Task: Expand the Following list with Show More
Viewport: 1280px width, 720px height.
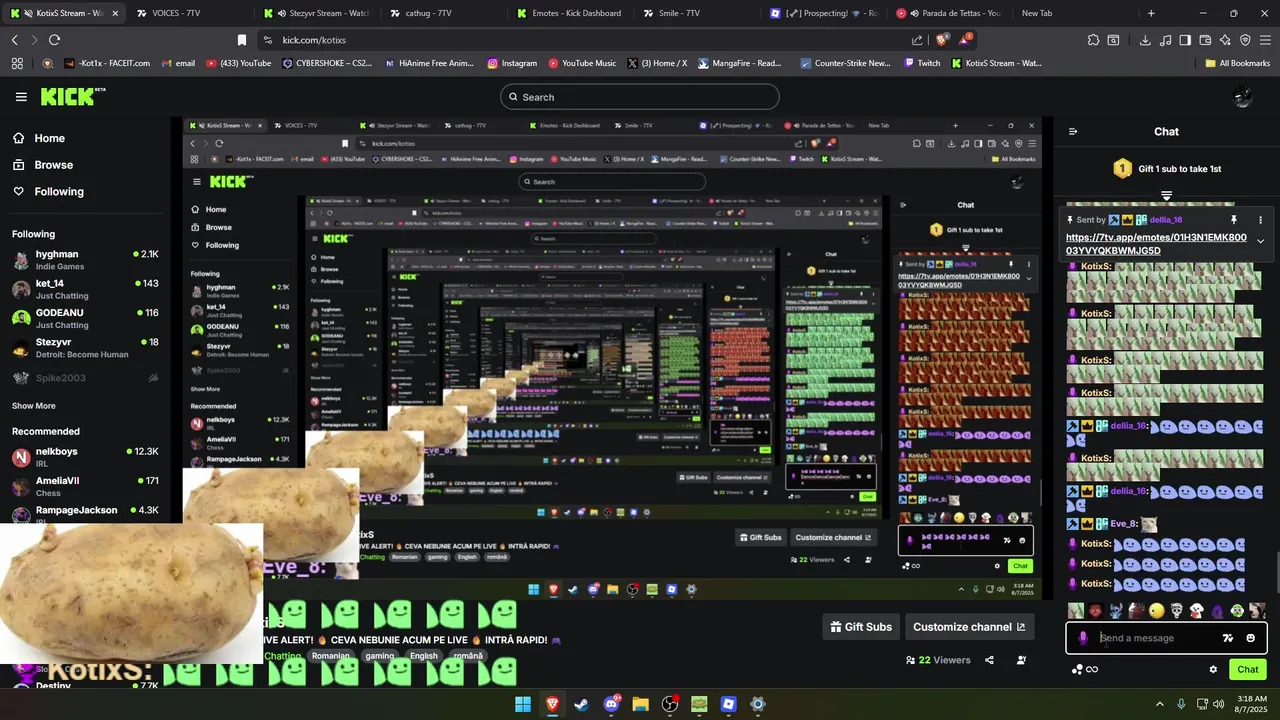Action: point(34,406)
